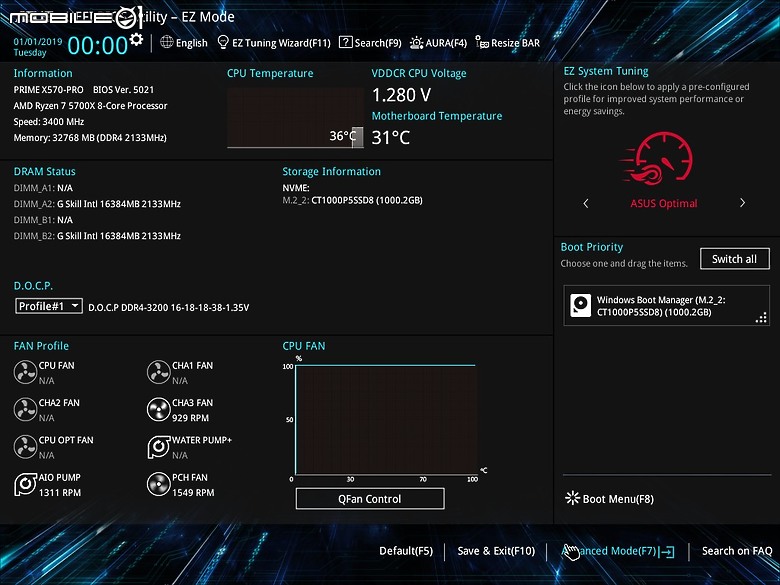Open the Search(F9) question mark icon
780x585 pixels.
346,42
